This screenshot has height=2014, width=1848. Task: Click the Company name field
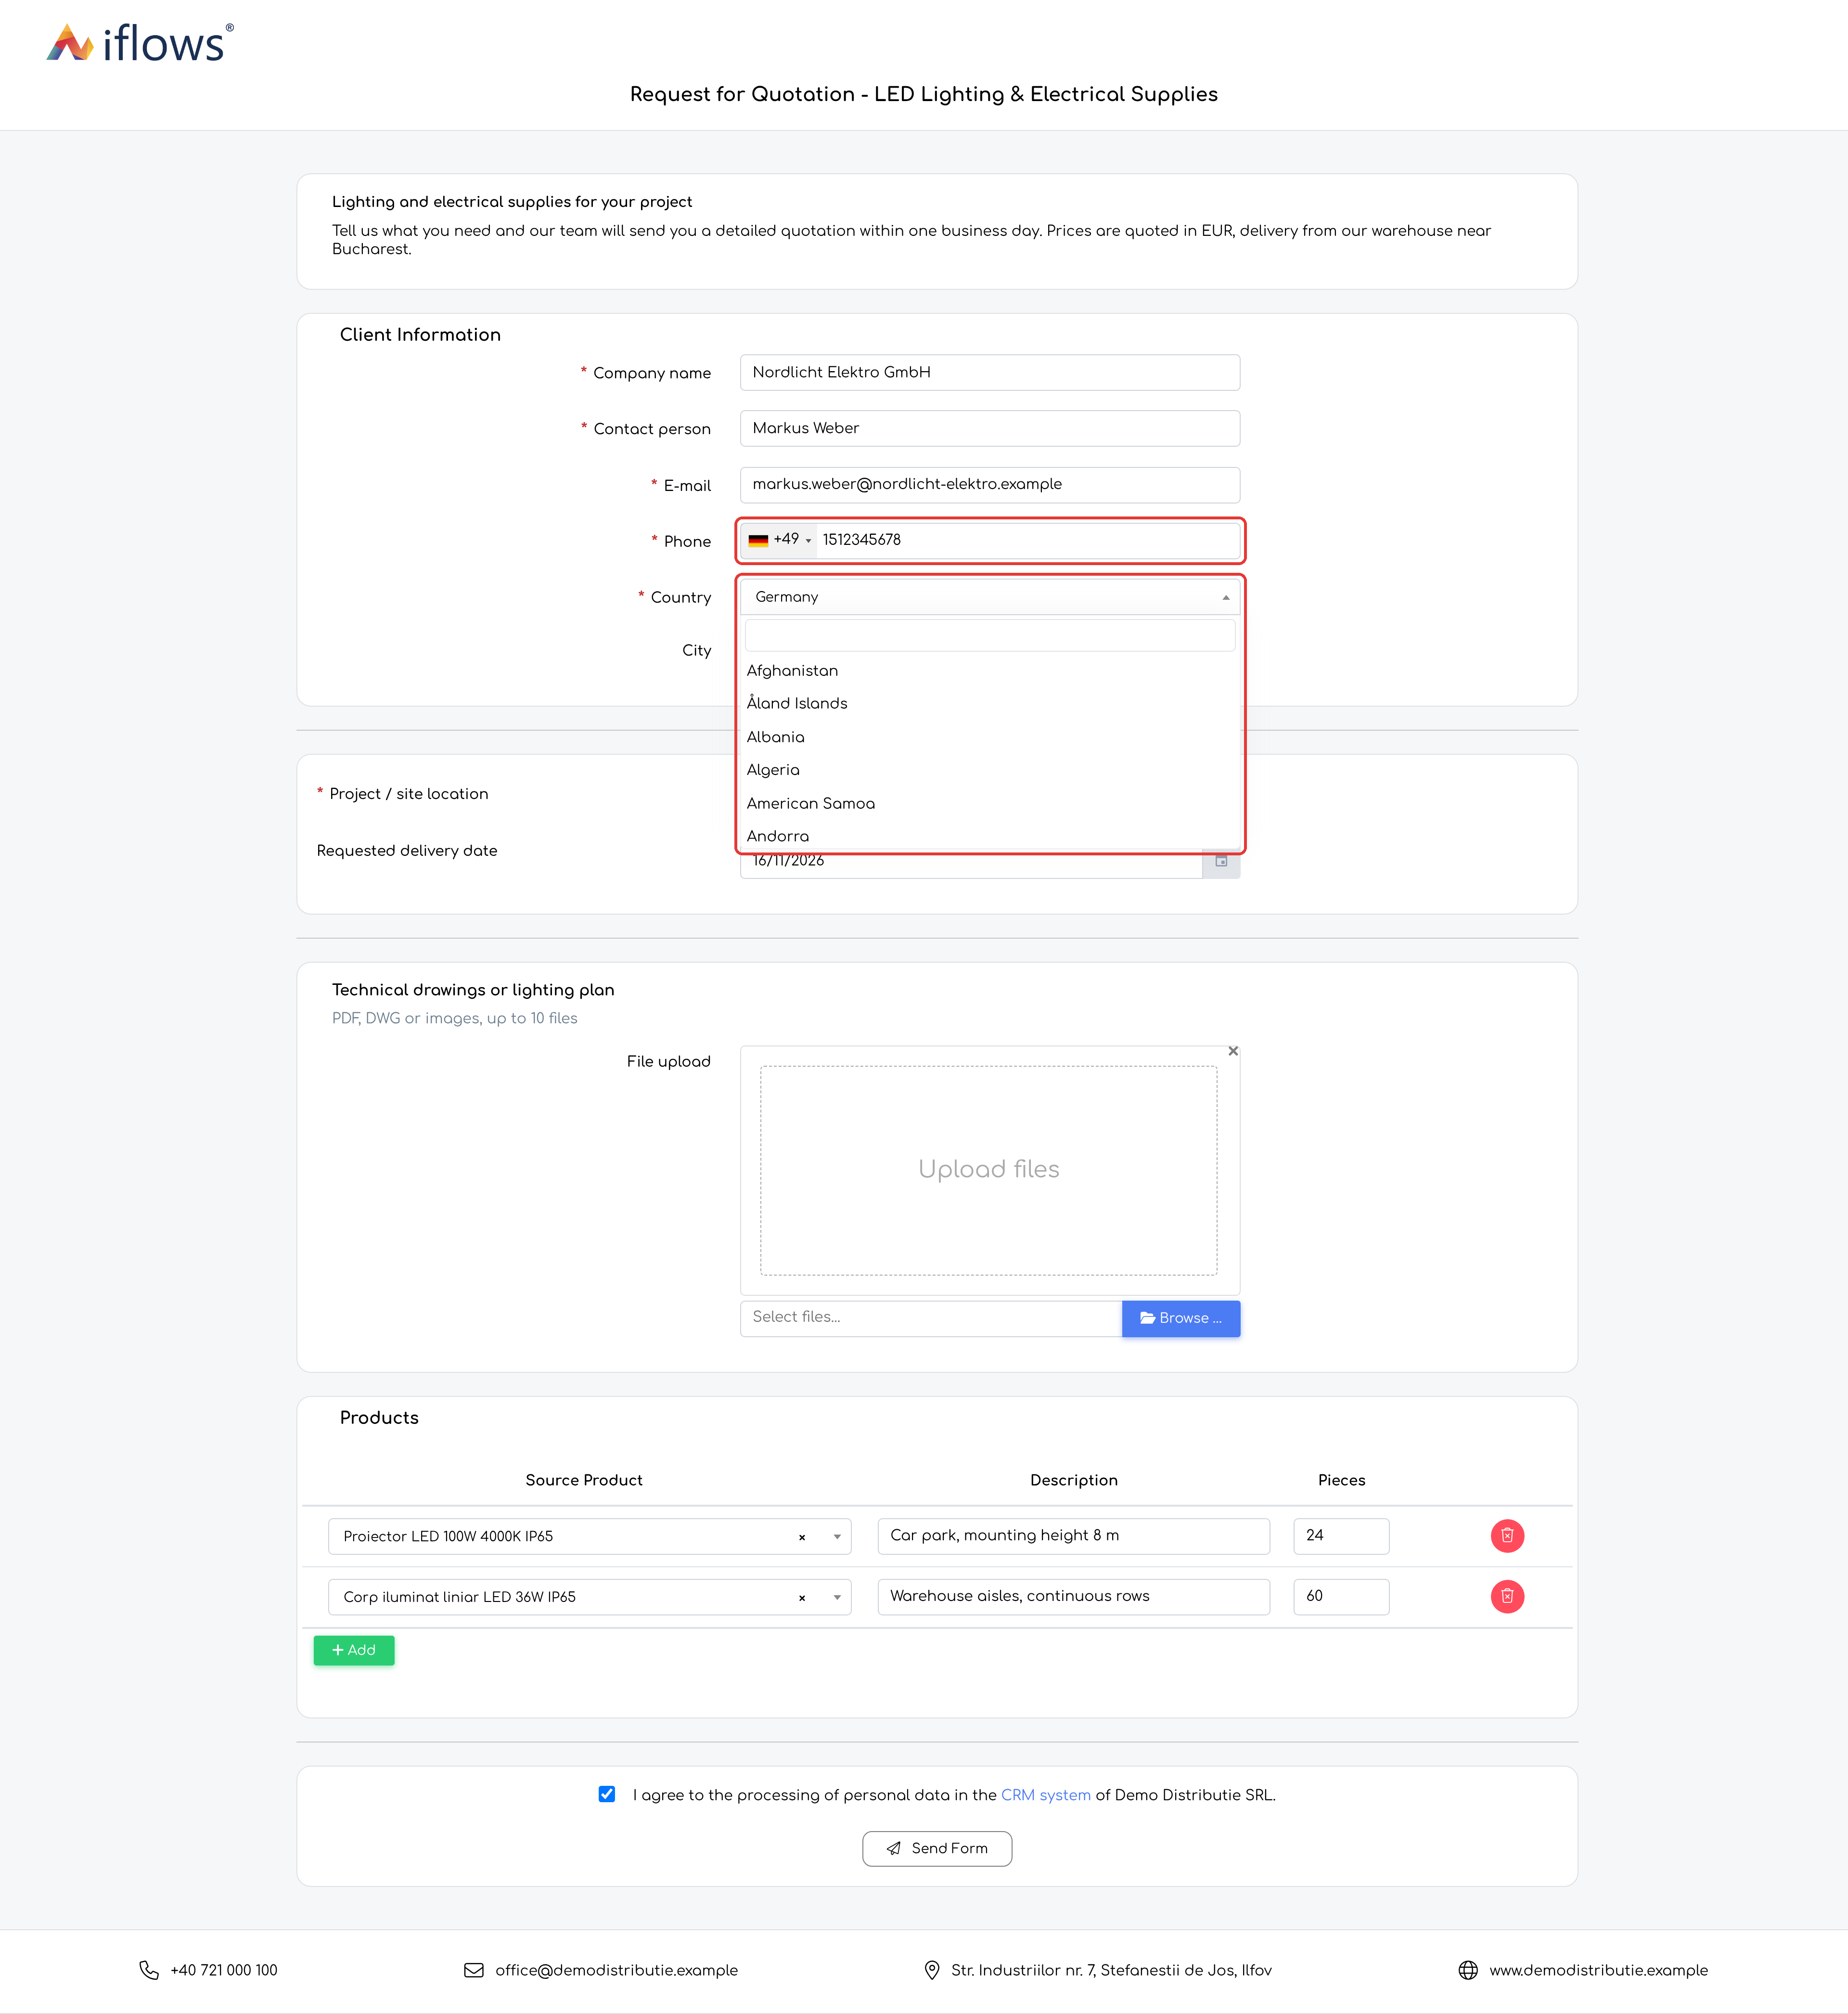(x=990, y=372)
